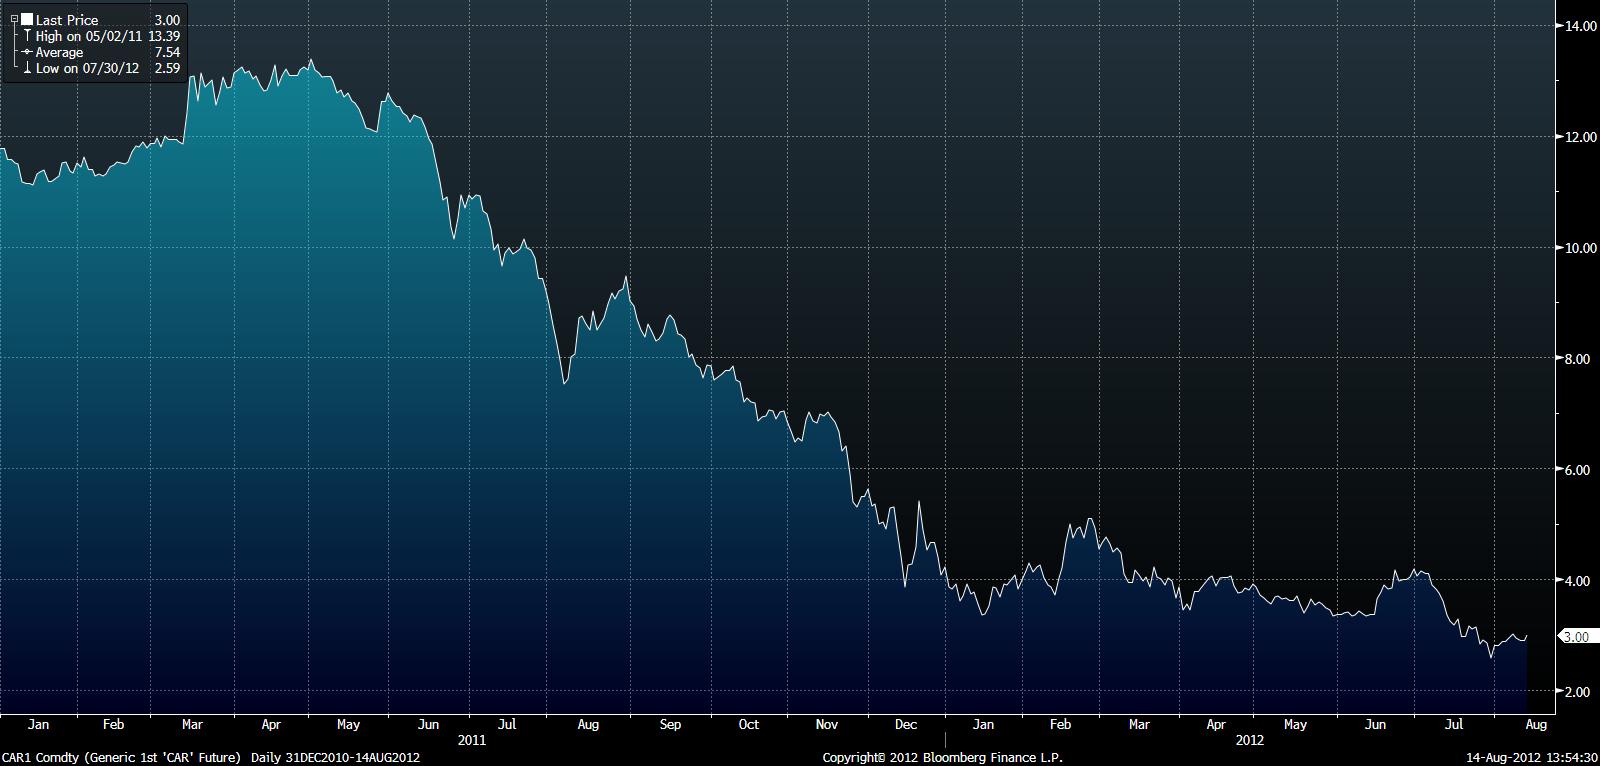This screenshot has height=766, width=1600.
Task: Click the 2011 year label on time axis
Action: (x=471, y=741)
